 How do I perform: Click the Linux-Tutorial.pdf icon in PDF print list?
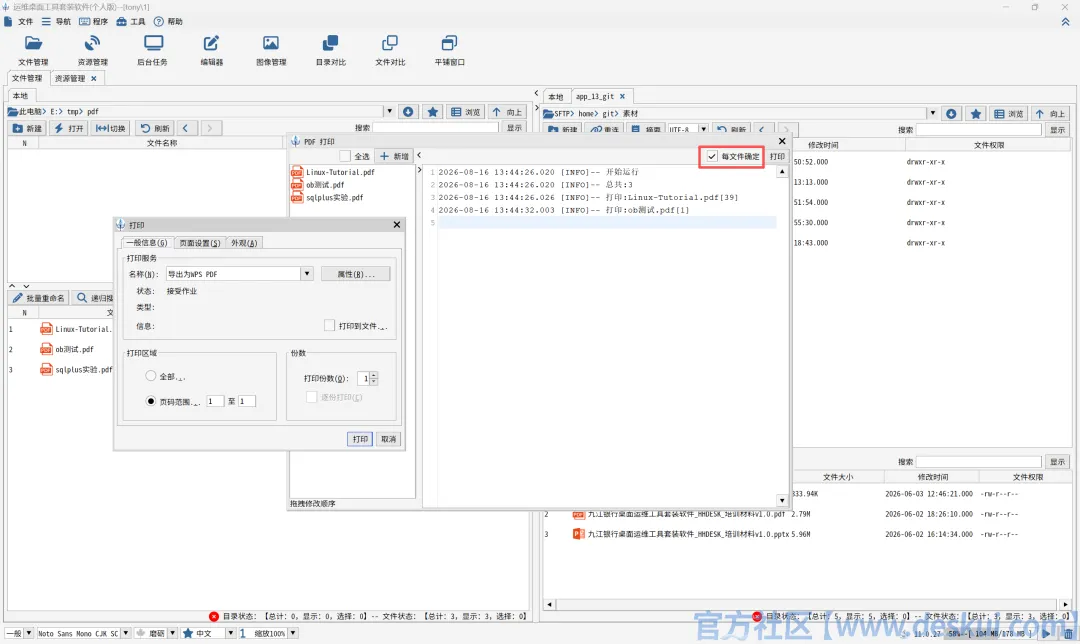tap(297, 172)
